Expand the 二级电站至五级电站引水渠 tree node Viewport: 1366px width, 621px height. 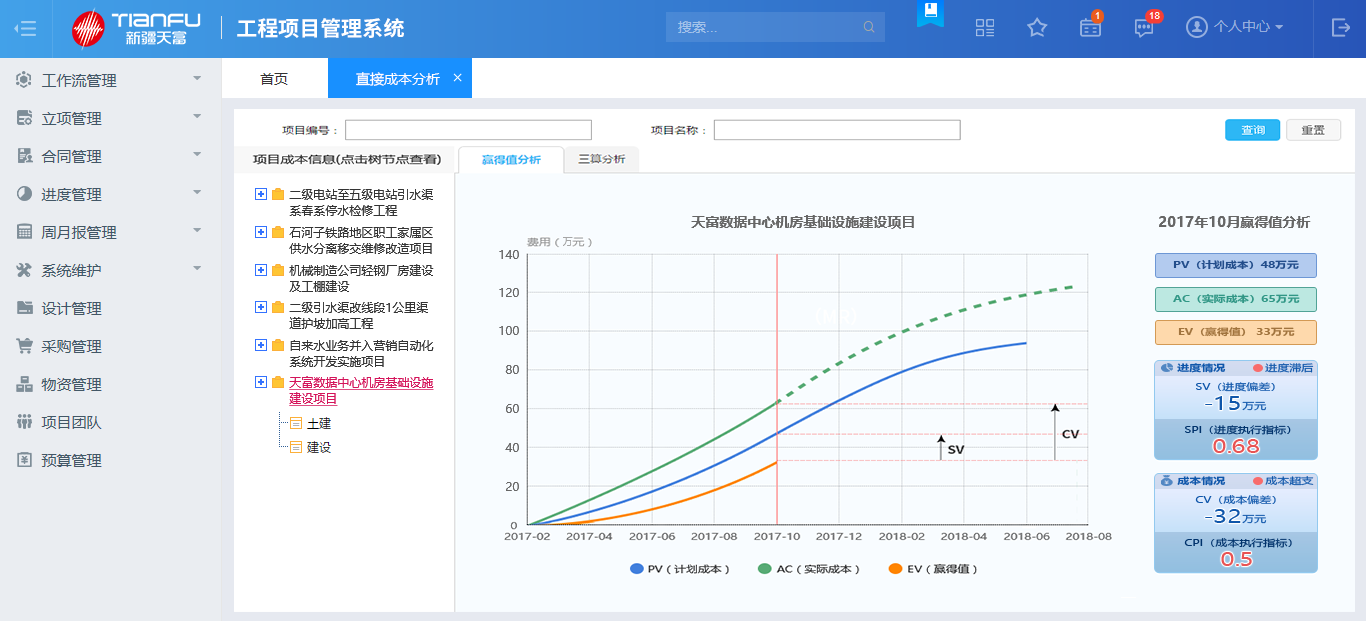point(261,194)
